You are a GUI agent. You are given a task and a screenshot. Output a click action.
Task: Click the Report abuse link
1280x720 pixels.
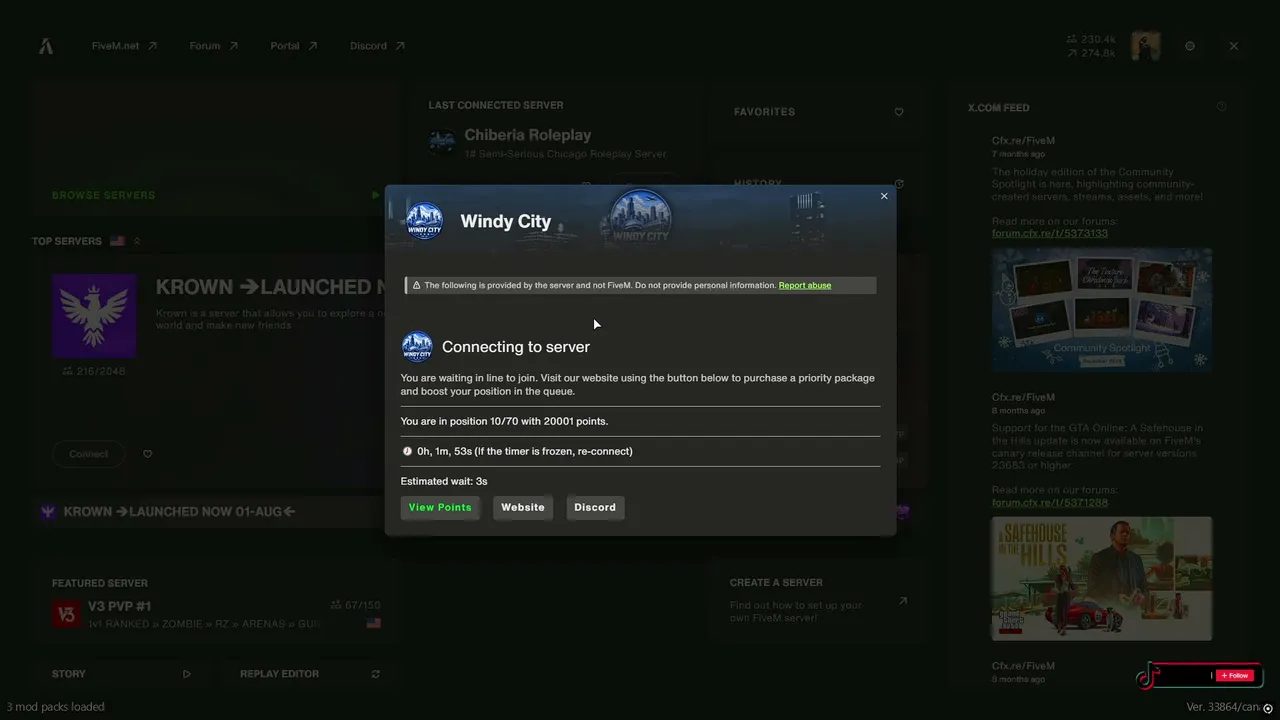pos(805,286)
